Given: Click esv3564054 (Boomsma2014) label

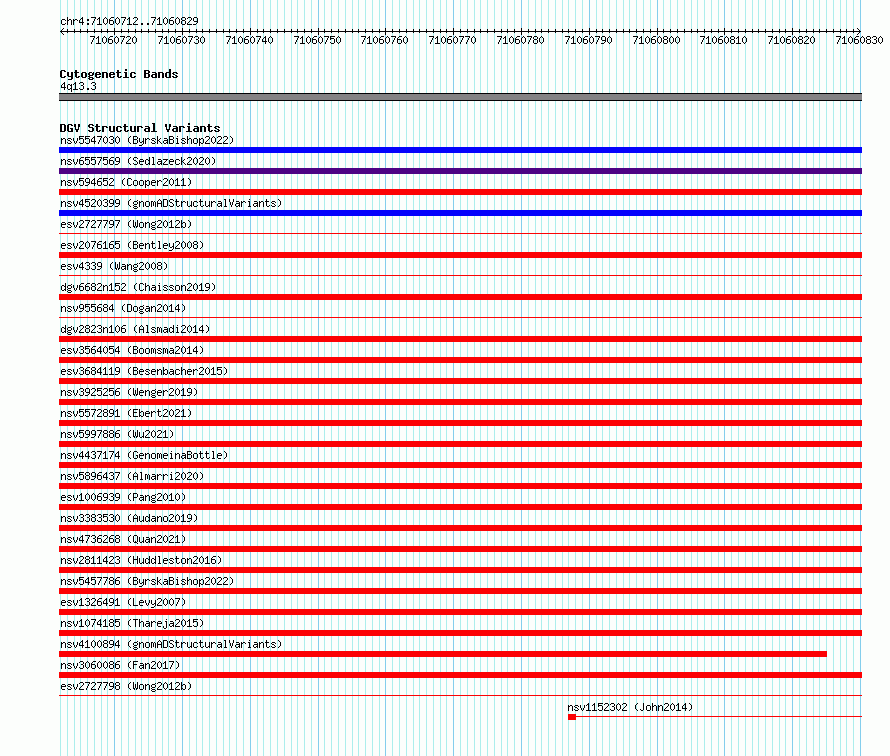Looking at the screenshot, I should [132, 350].
